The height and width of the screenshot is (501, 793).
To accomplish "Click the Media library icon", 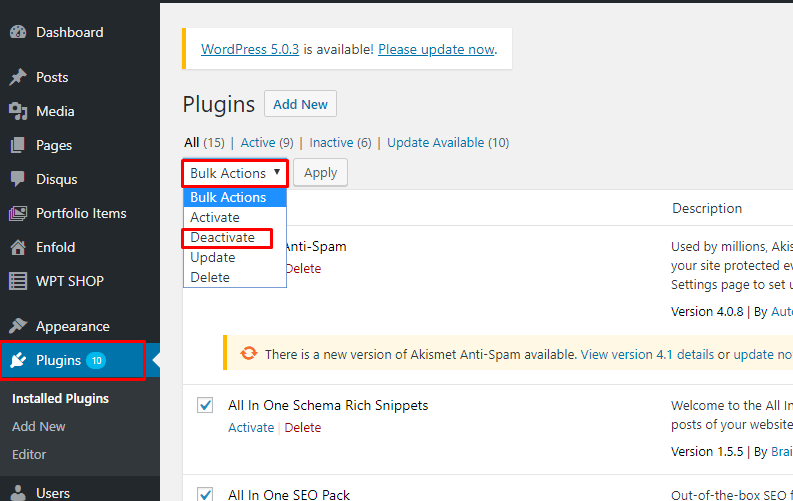I will [x=18, y=111].
